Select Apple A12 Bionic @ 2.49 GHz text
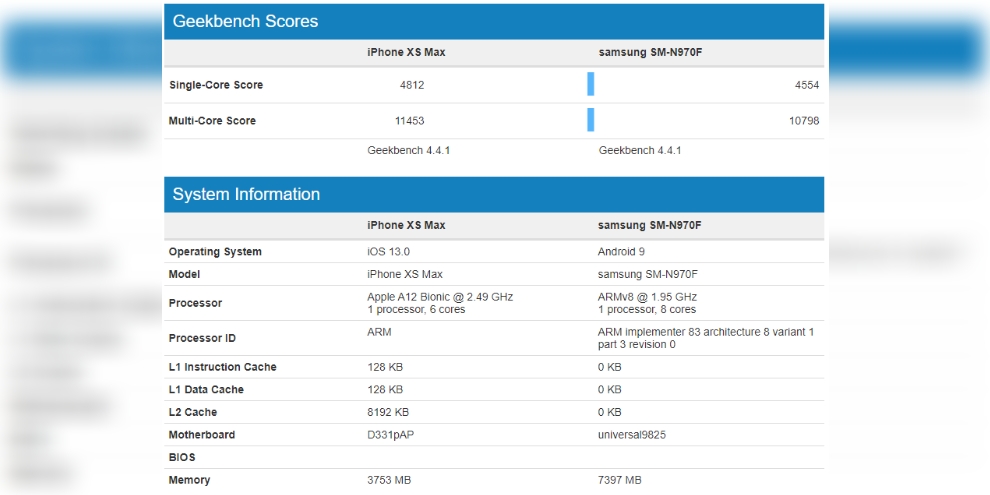This screenshot has width=990, height=495. click(x=440, y=297)
